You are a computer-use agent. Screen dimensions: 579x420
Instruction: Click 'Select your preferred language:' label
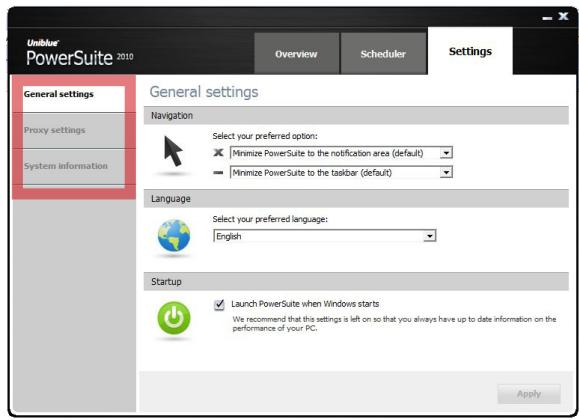point(270,219)
